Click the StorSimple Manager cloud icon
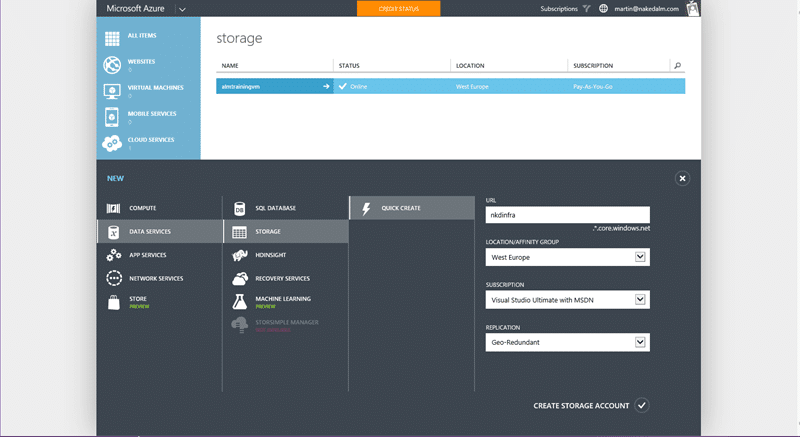This screenshot has width=800, height=437. click(x=239, y=325)
